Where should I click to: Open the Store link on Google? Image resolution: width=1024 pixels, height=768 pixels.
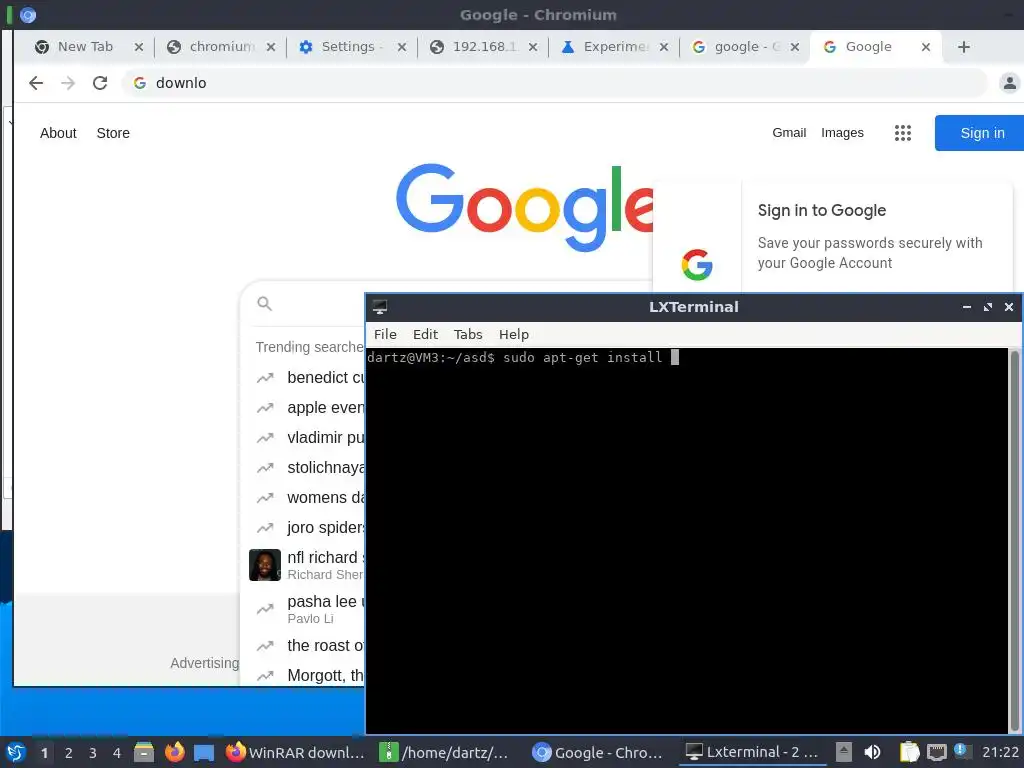point(113,133)
